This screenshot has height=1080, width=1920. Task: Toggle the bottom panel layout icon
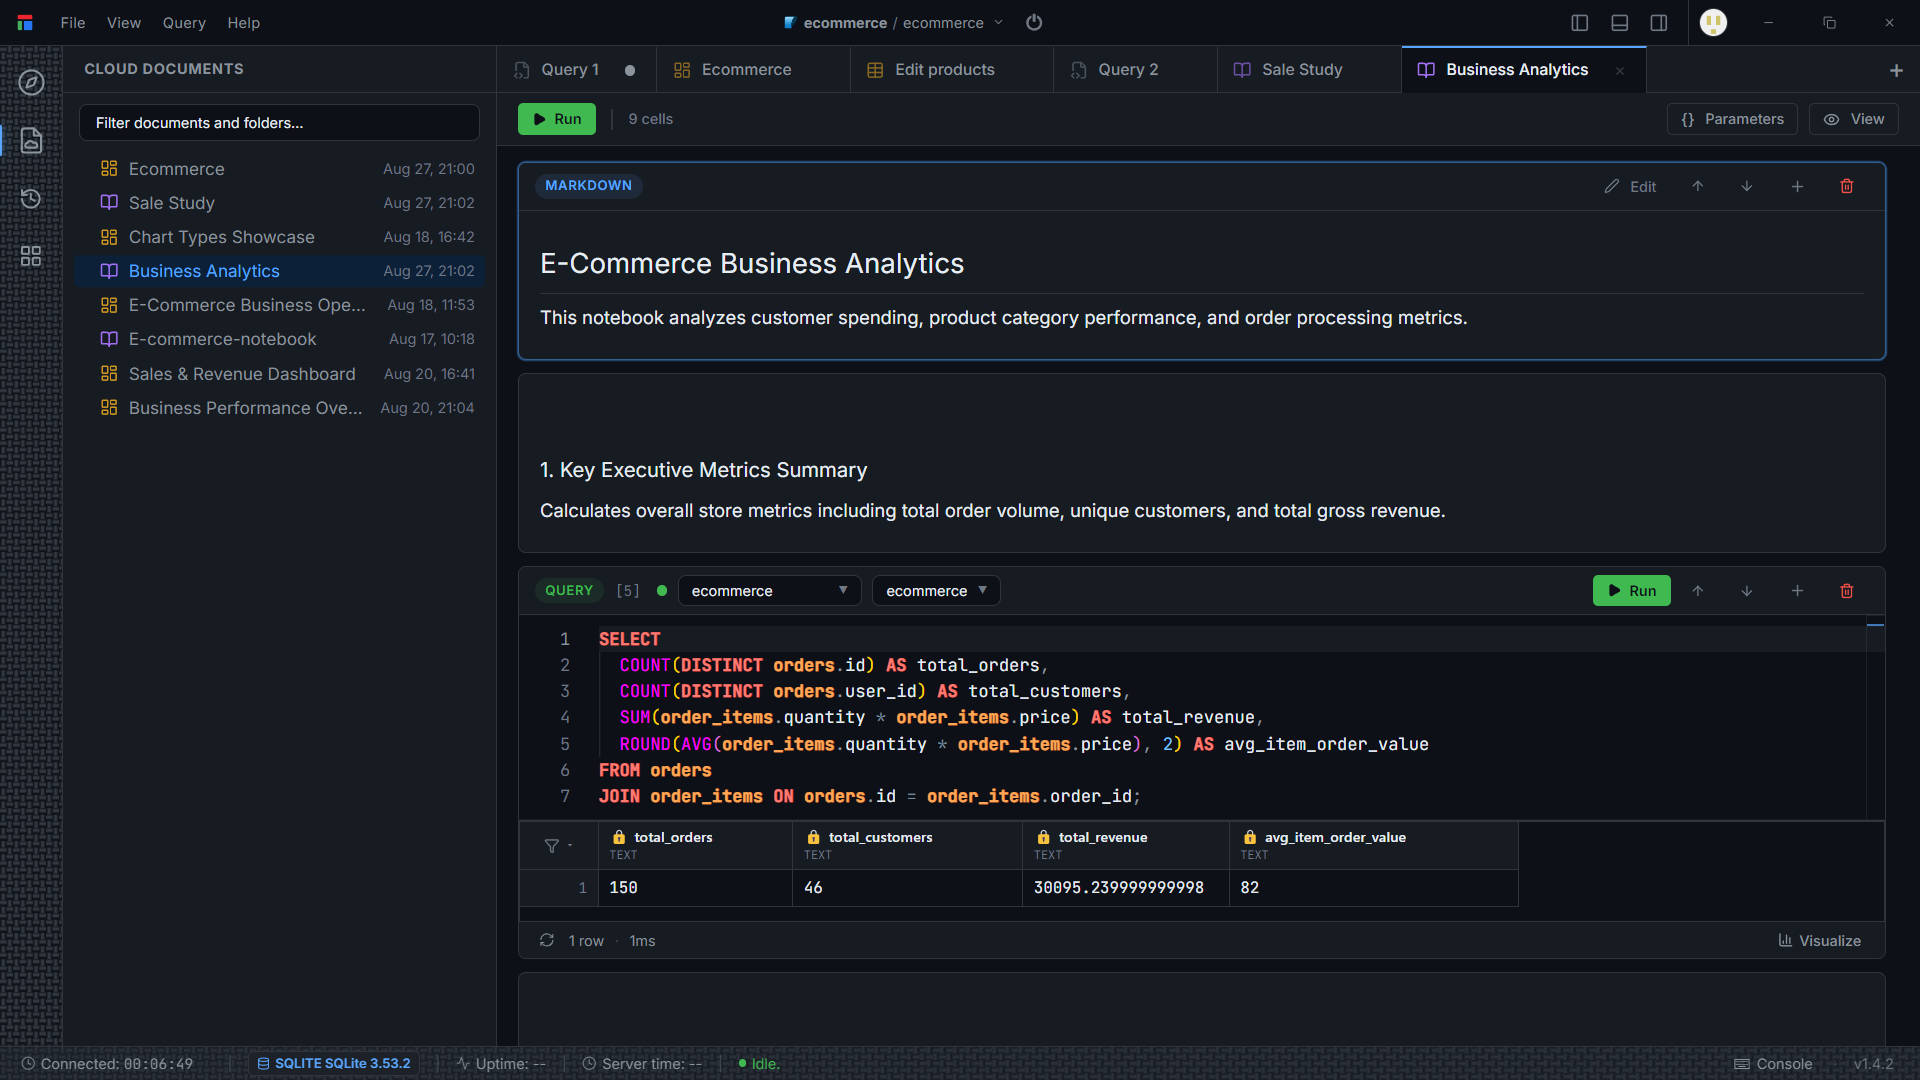click(1620, 23)
